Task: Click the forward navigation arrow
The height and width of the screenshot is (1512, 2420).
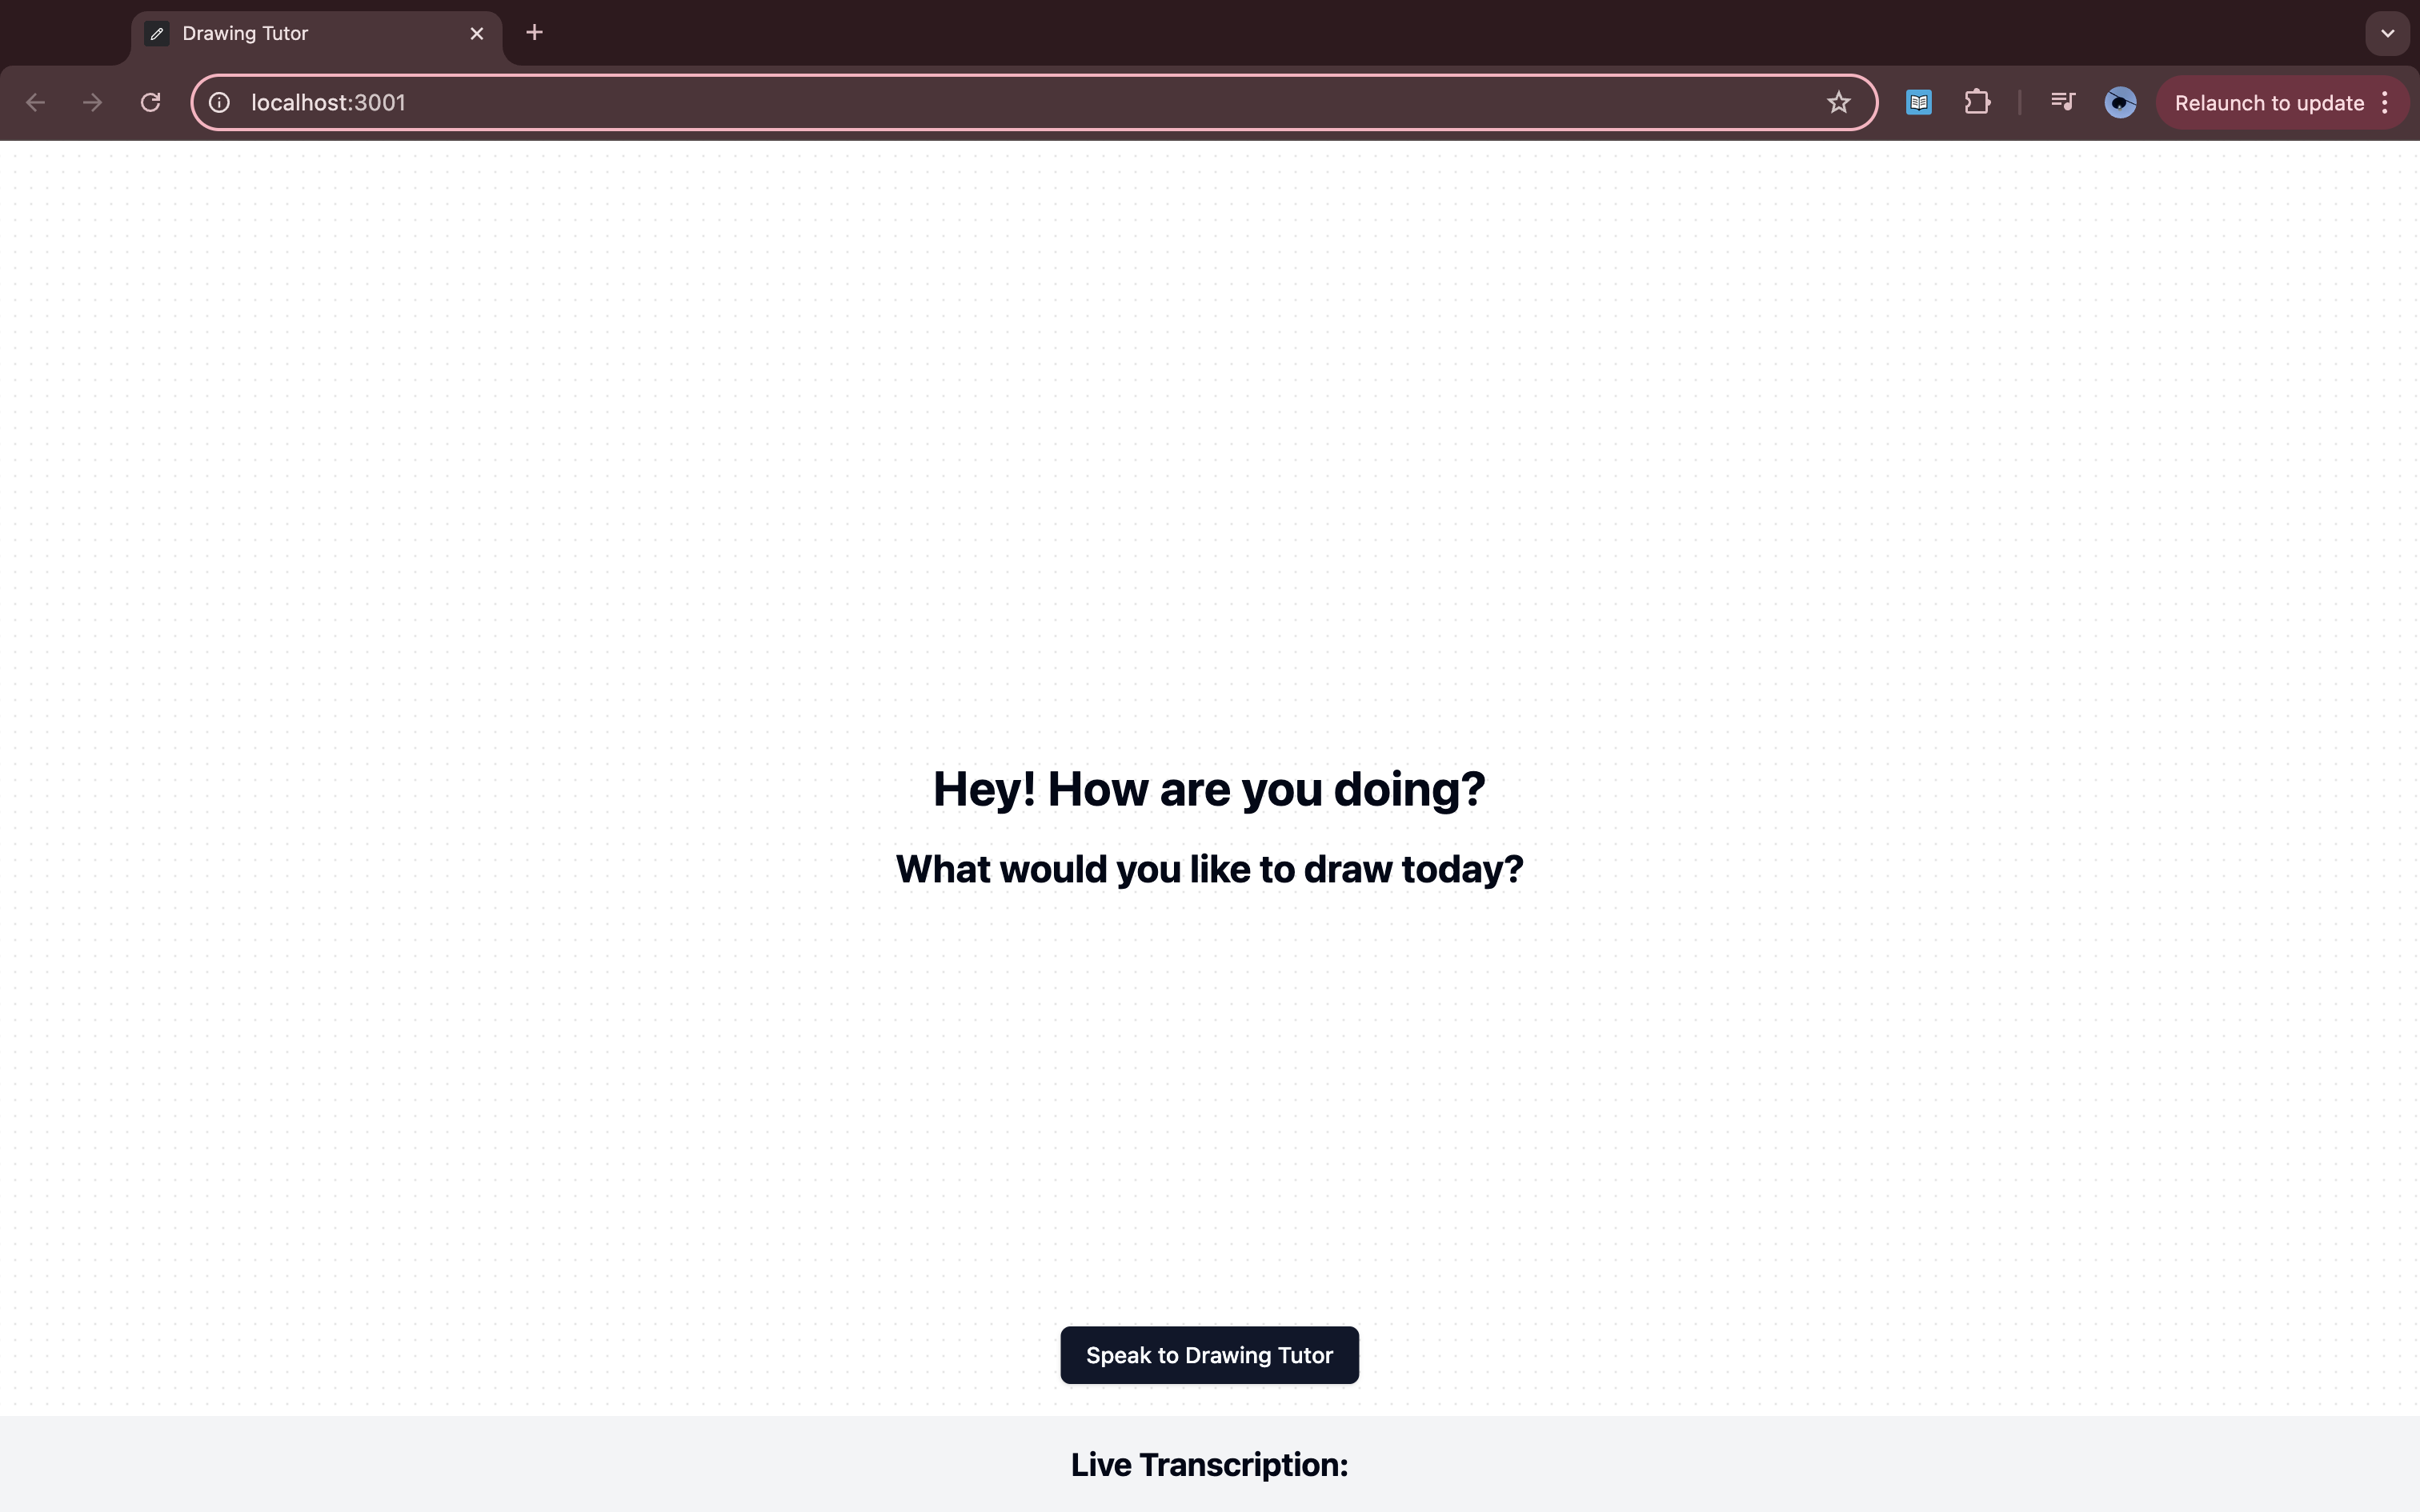Action: (92, 103)
